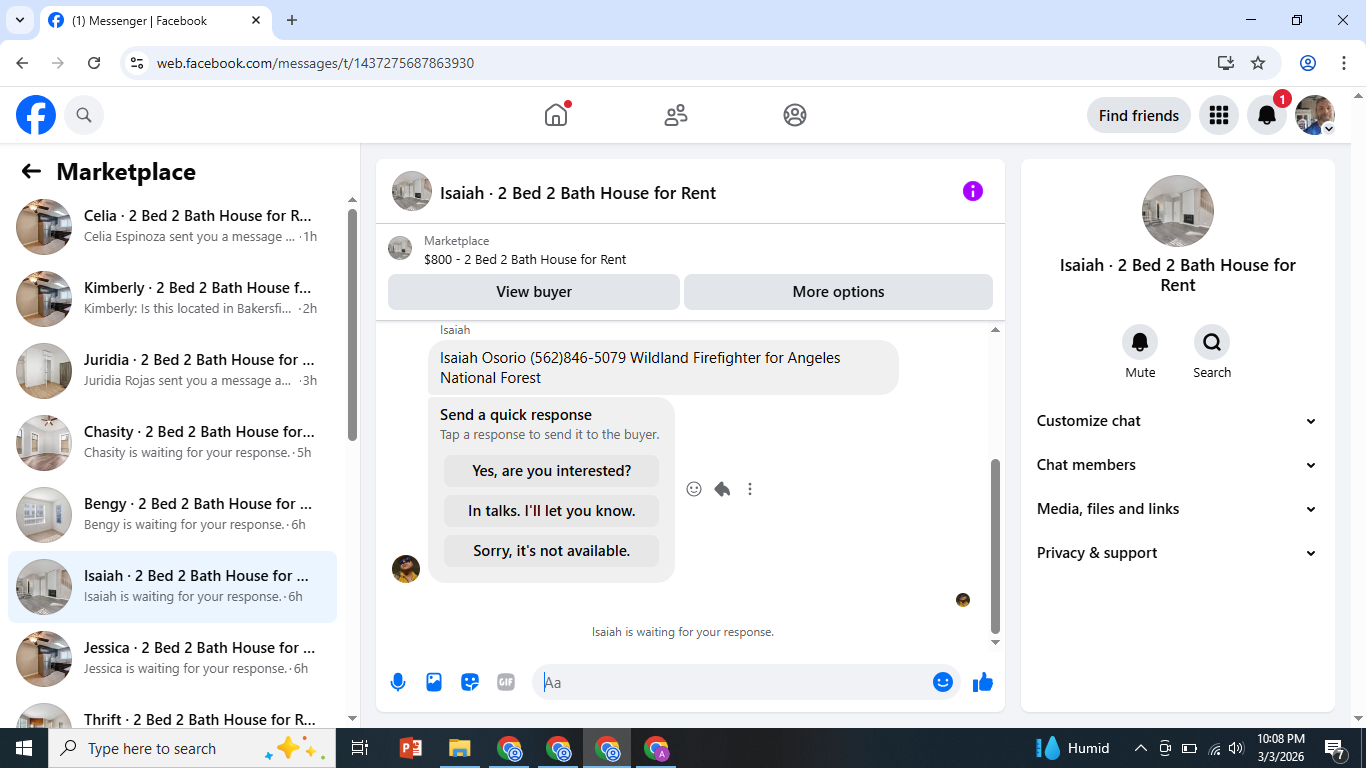Click the Windows Start button

point(24,748)
